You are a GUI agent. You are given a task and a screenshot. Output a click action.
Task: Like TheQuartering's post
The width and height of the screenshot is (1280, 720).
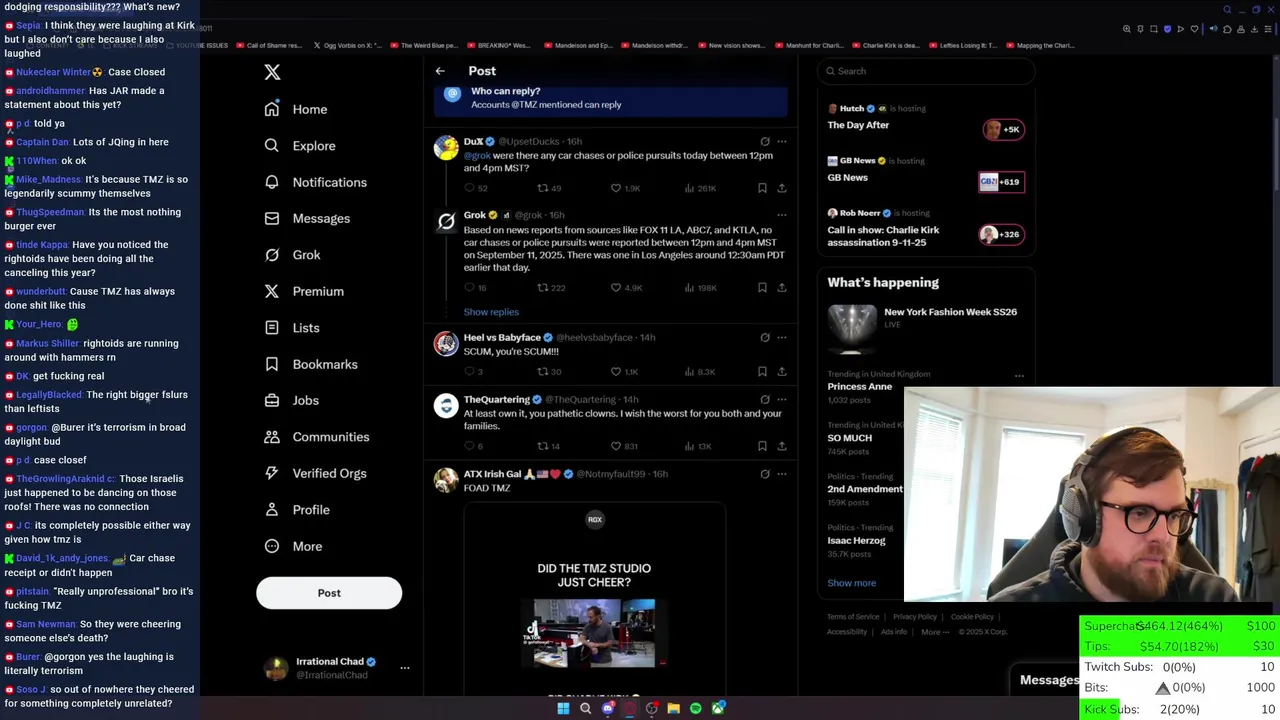tap(624, 446)
